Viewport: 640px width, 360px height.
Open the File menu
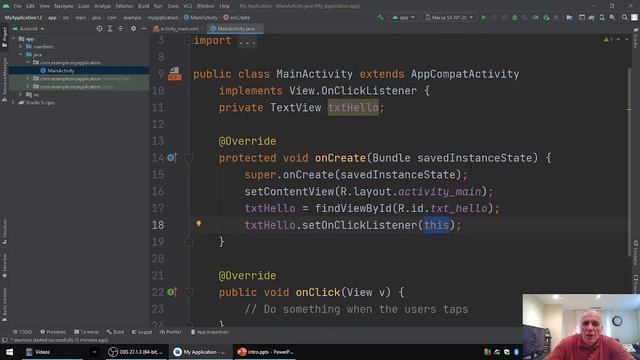pos(18,6)
